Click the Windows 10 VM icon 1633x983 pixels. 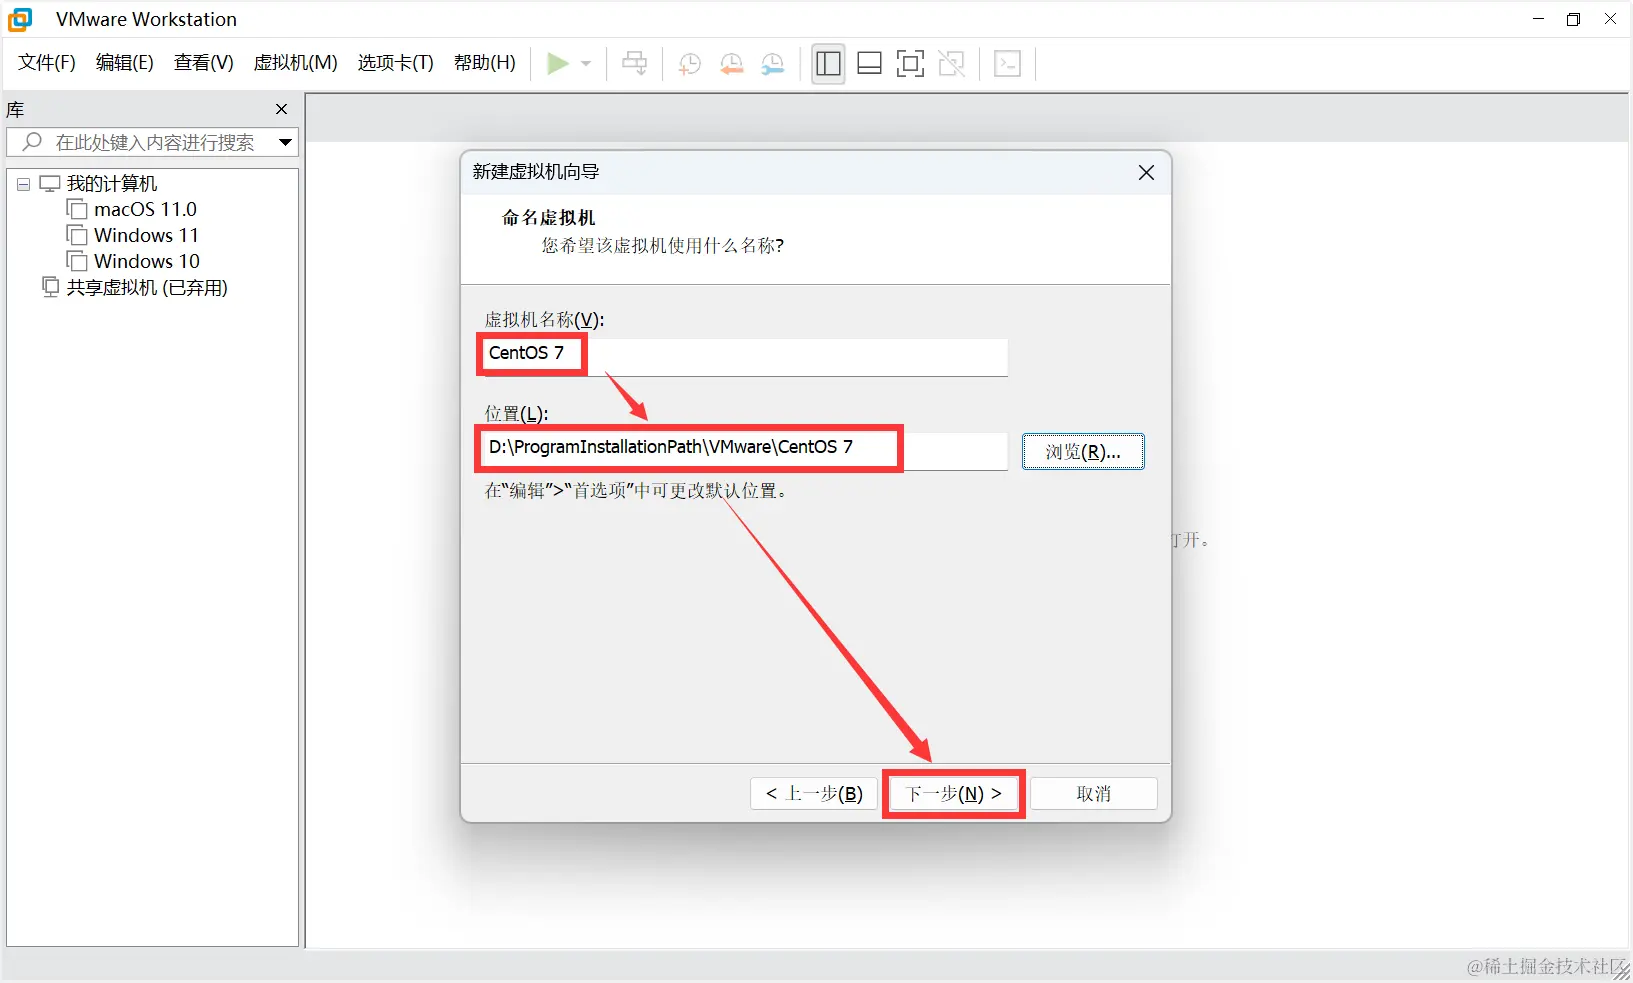pyautogui.click(x=77, y=261)
